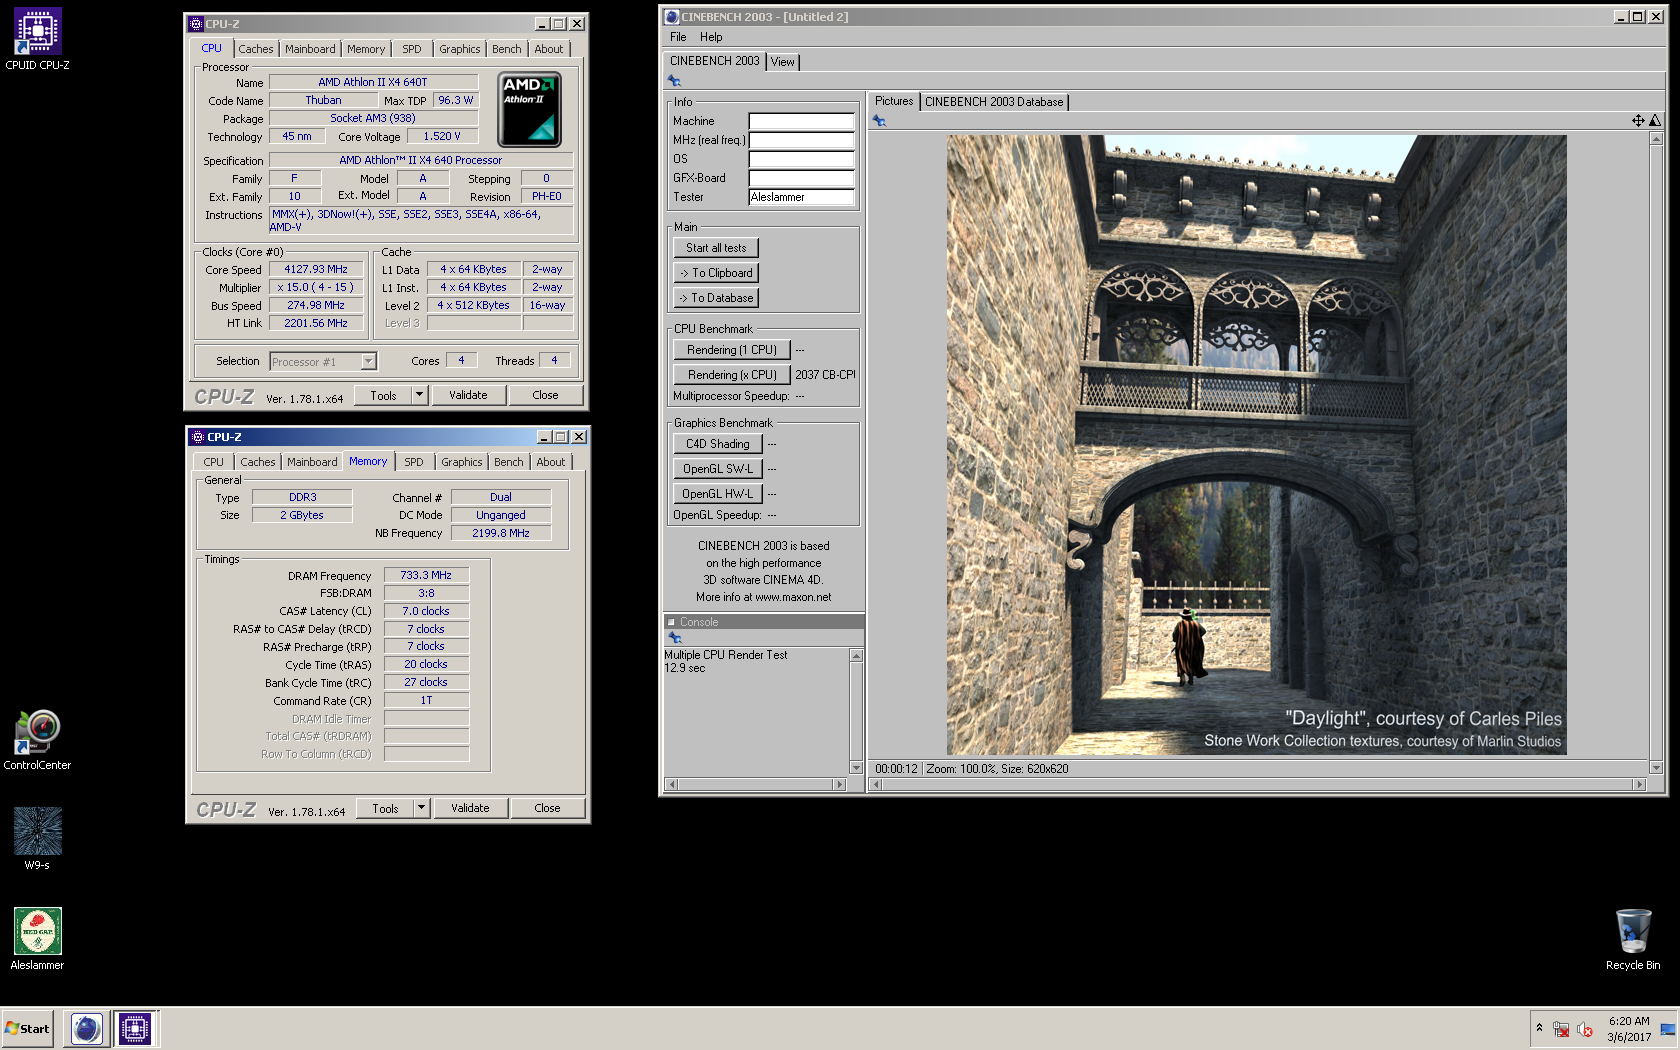Screen dimensions: 1680x1050
Task: Click the CINEBENCH taskbar icon
Action: click(x=87, y=1028)
